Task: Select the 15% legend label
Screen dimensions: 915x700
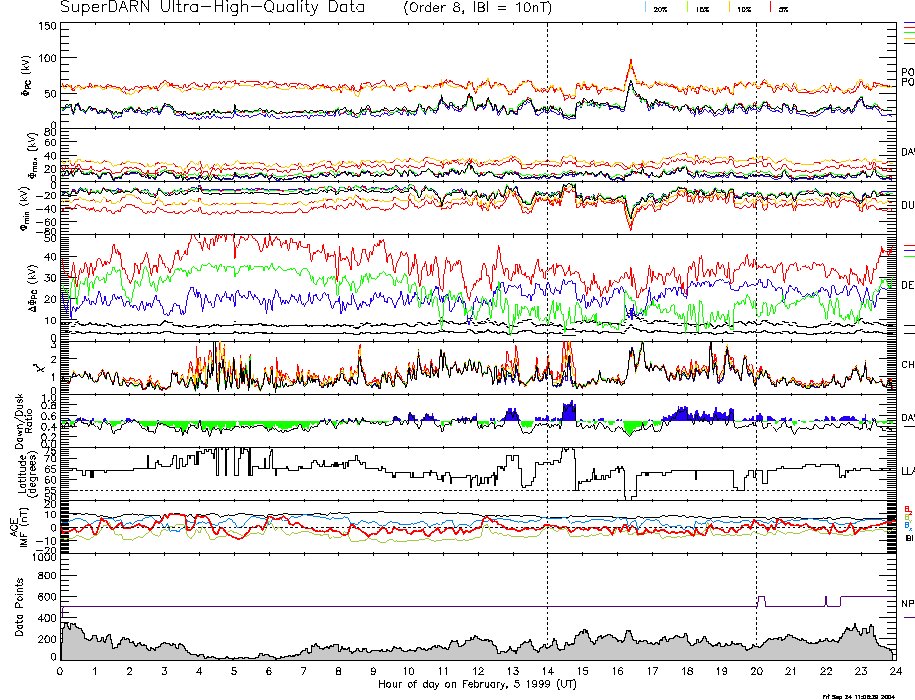Action: coord(701,8)
